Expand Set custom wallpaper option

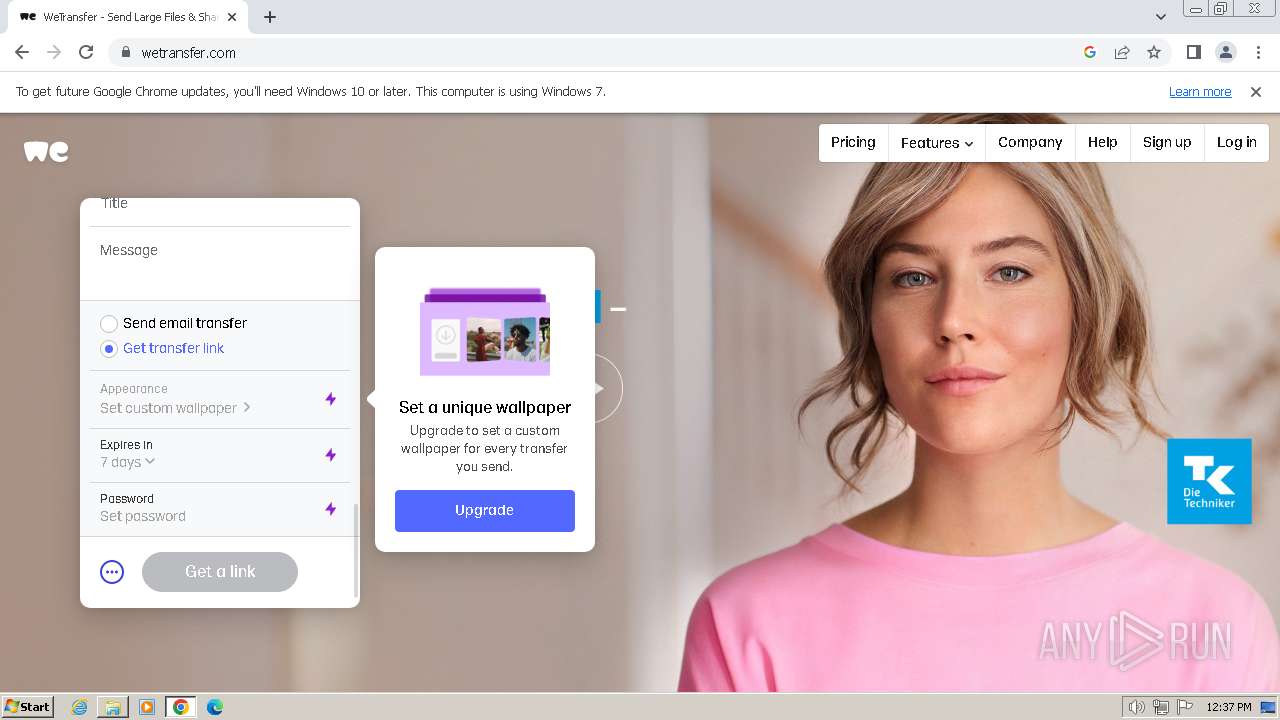click(x=175, y=408)
